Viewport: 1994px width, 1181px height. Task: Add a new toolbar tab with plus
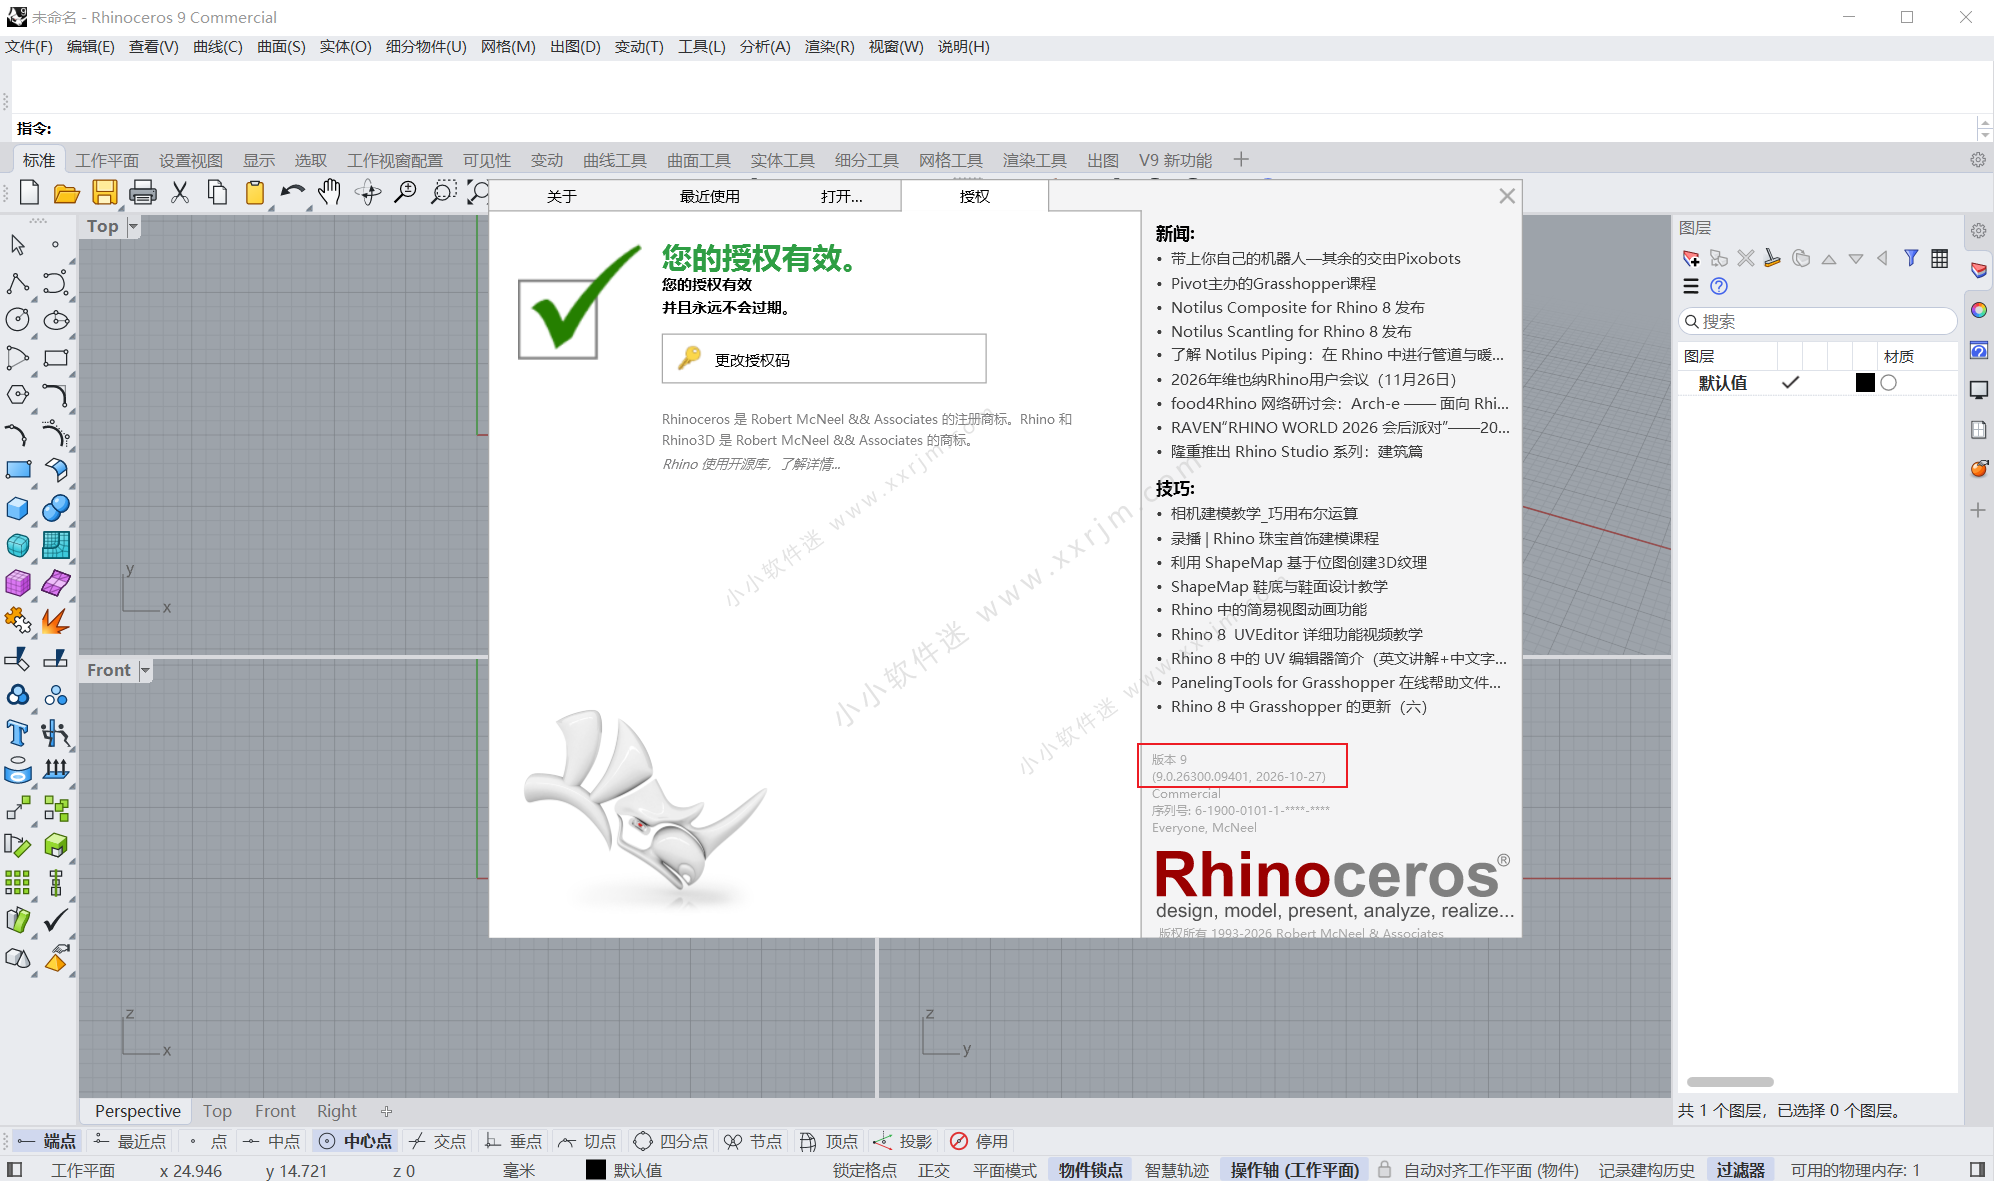(1241, 160)
